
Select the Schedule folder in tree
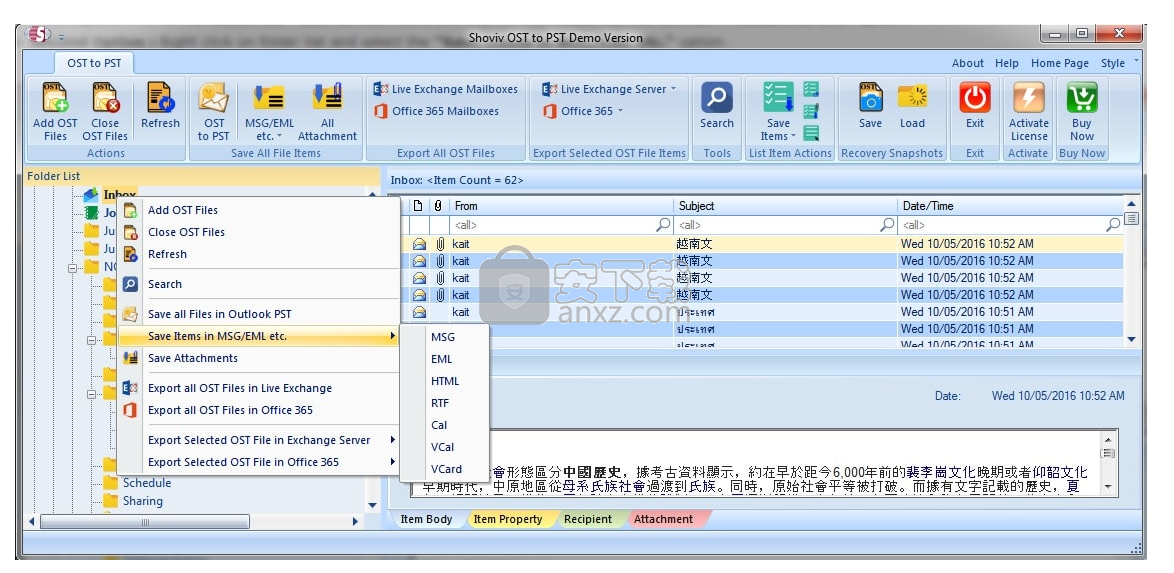[147, 483]
